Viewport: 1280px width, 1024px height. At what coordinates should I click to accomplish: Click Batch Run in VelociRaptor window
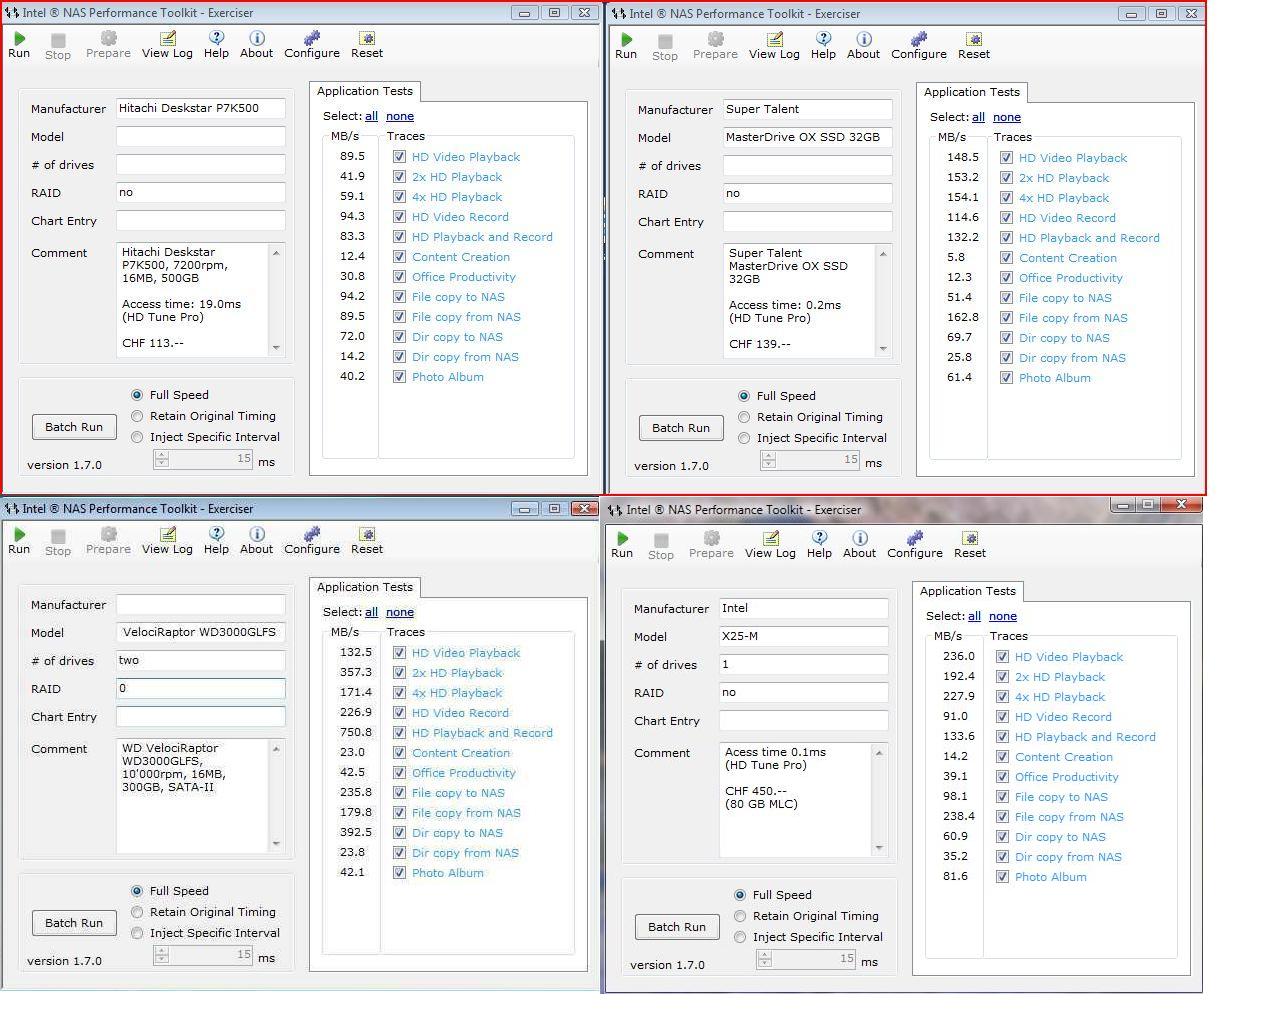74,923
